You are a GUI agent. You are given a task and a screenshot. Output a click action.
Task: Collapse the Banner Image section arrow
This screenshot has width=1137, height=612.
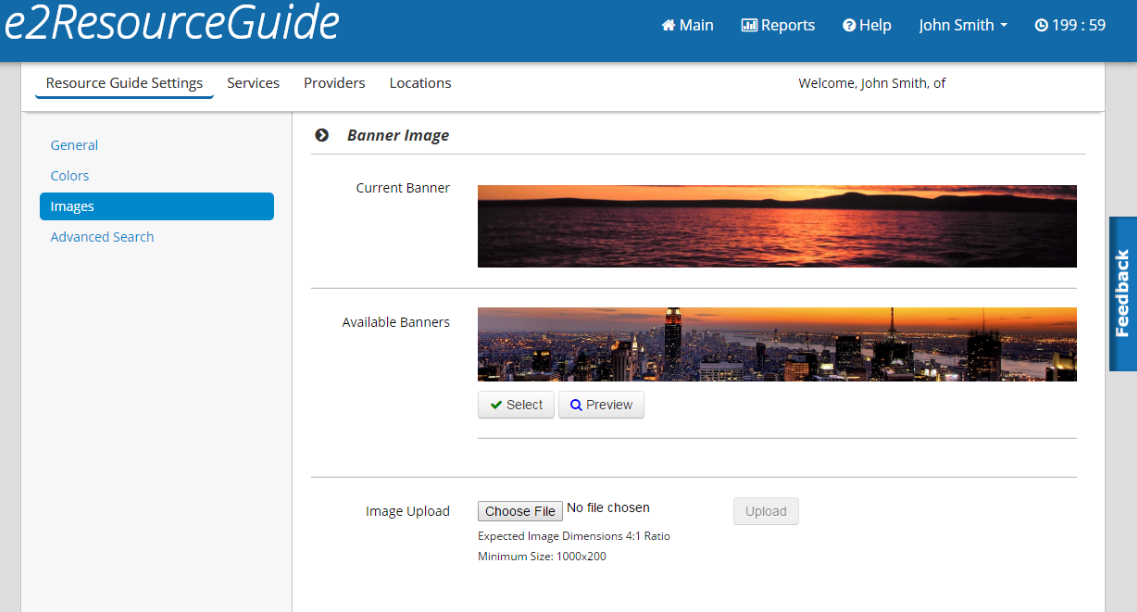click(x=322, y=135)
